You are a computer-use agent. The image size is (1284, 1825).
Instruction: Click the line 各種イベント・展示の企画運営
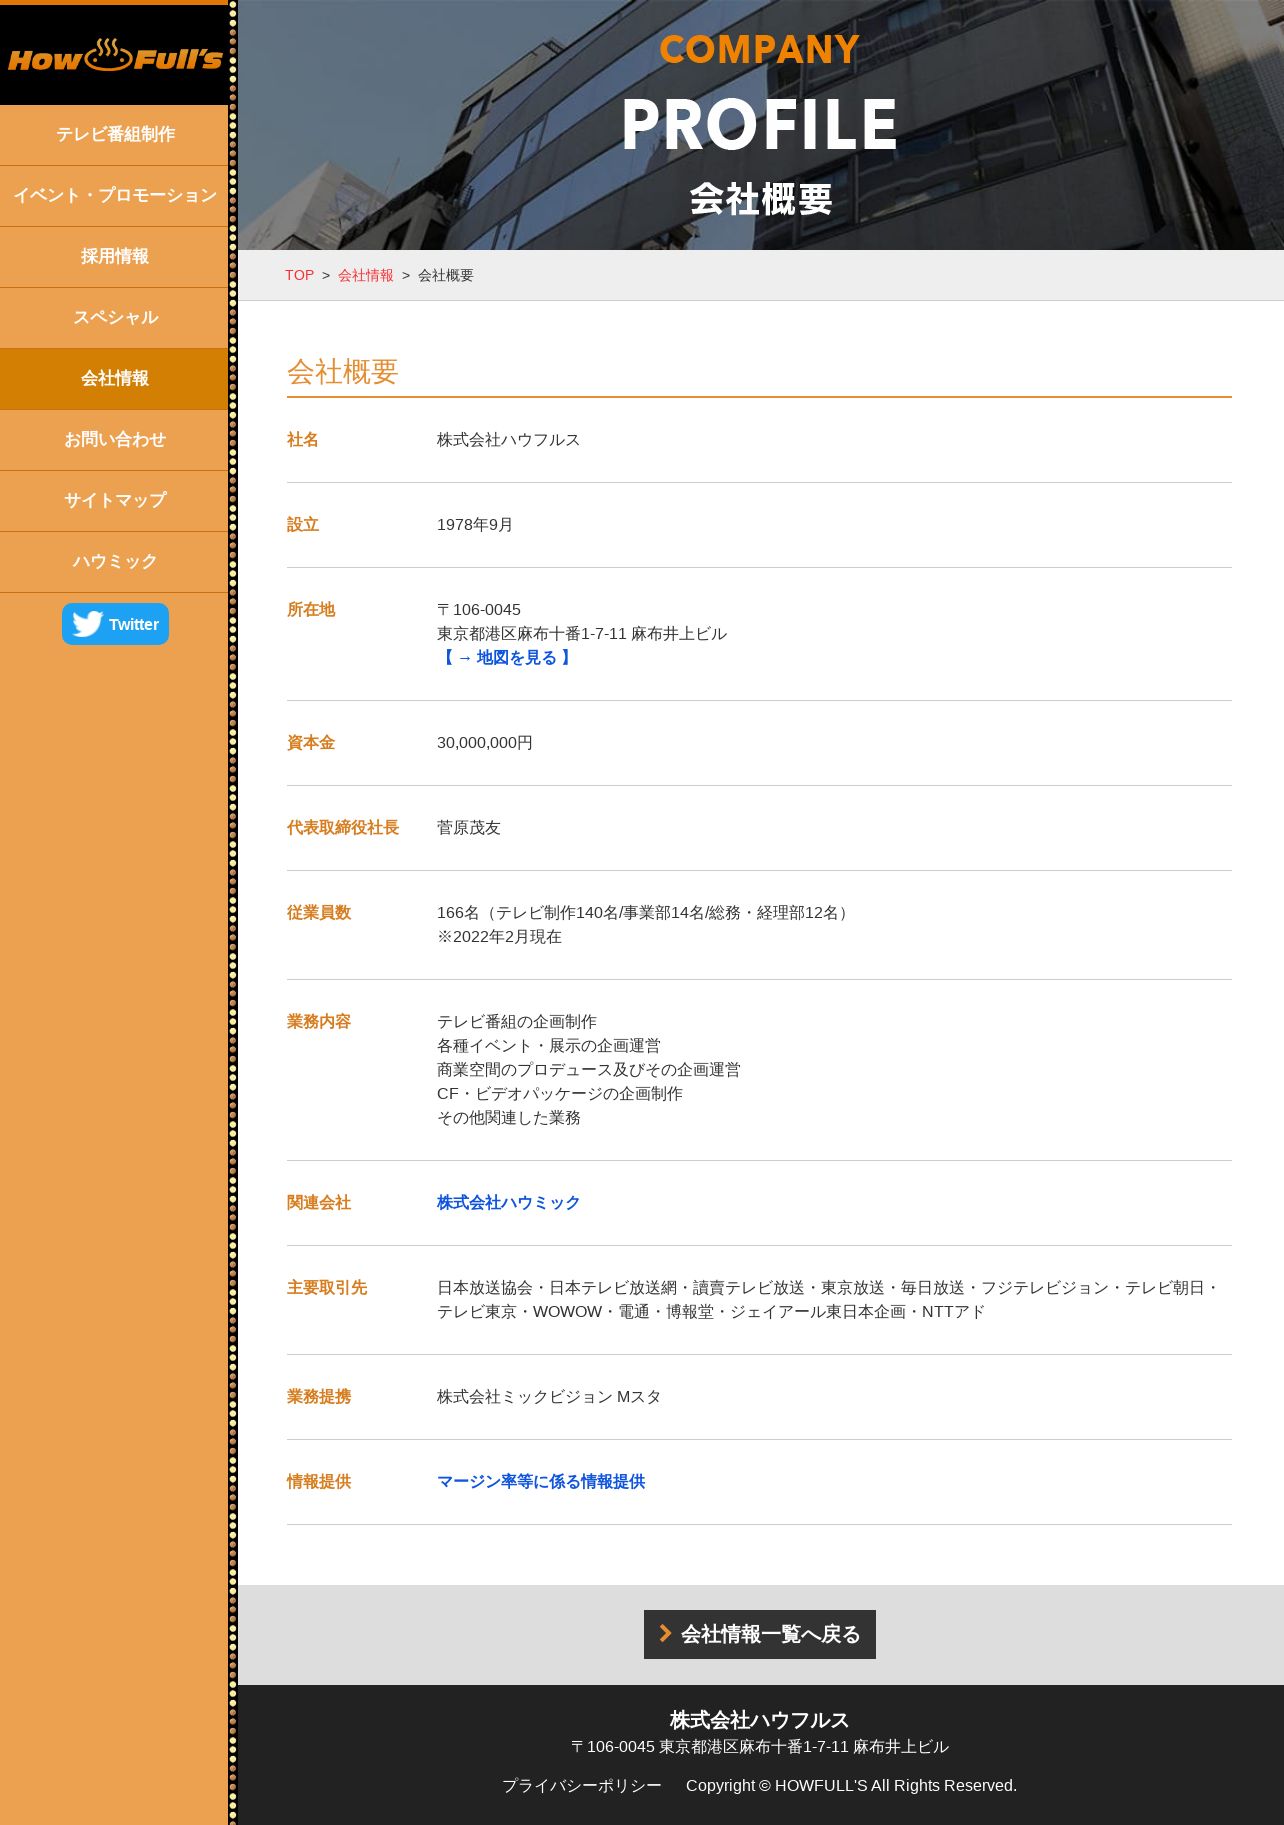[549, 1046]
